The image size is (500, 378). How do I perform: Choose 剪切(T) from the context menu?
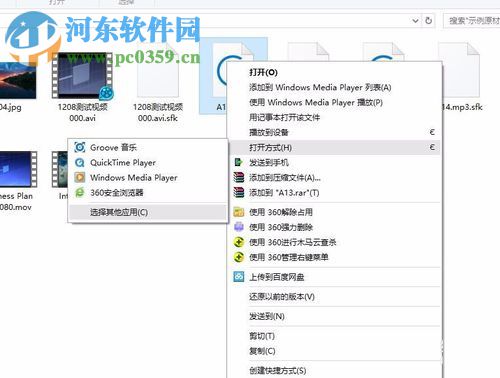pyautogui.click(x=334, y=336)
